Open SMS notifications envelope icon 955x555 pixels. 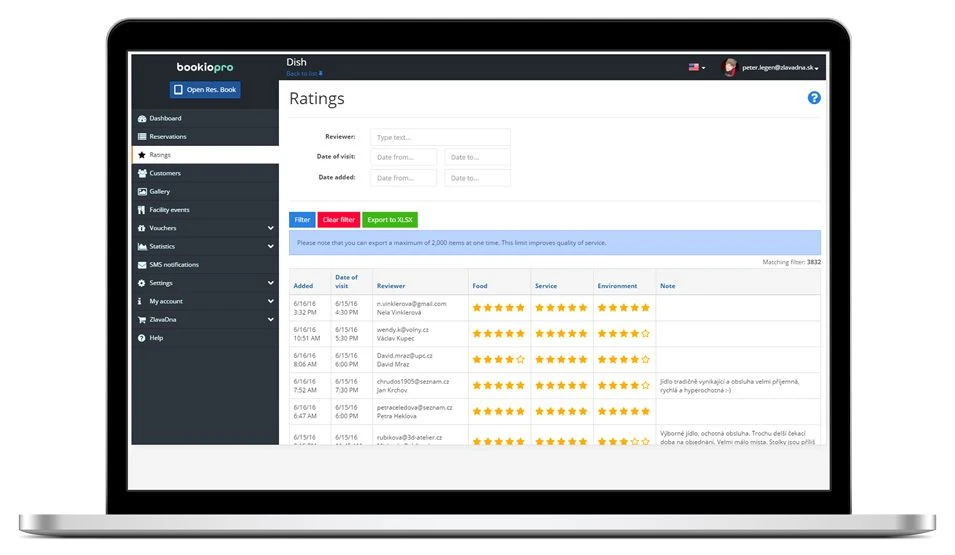tap(142, 265)
